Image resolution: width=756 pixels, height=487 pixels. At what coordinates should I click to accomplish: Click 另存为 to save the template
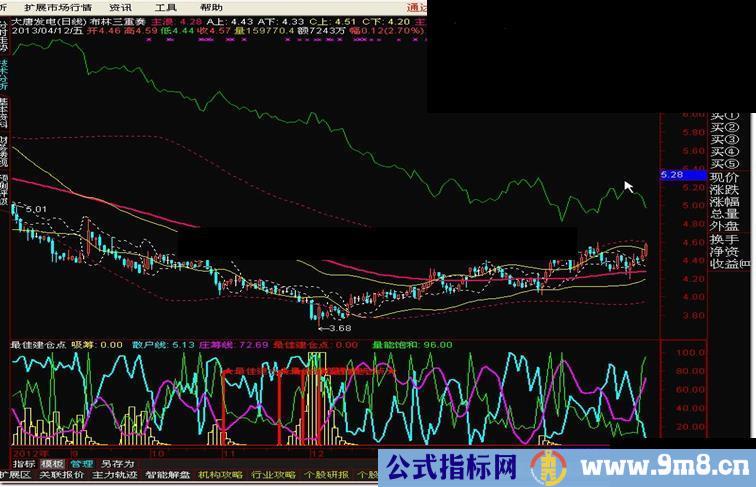(x=117, y=464)
